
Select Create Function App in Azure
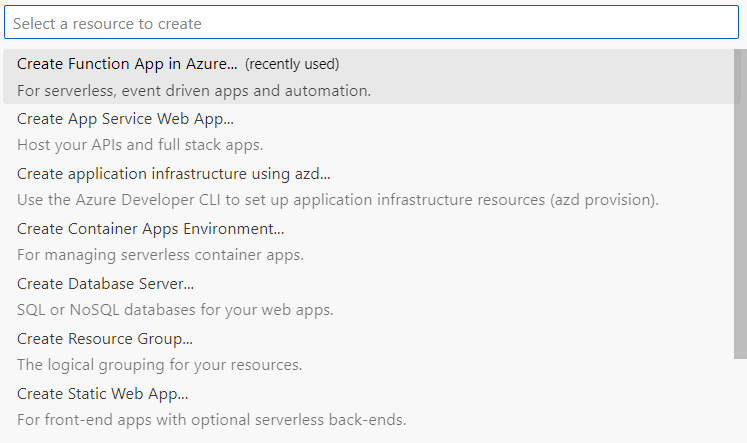[x=127, y=64]
